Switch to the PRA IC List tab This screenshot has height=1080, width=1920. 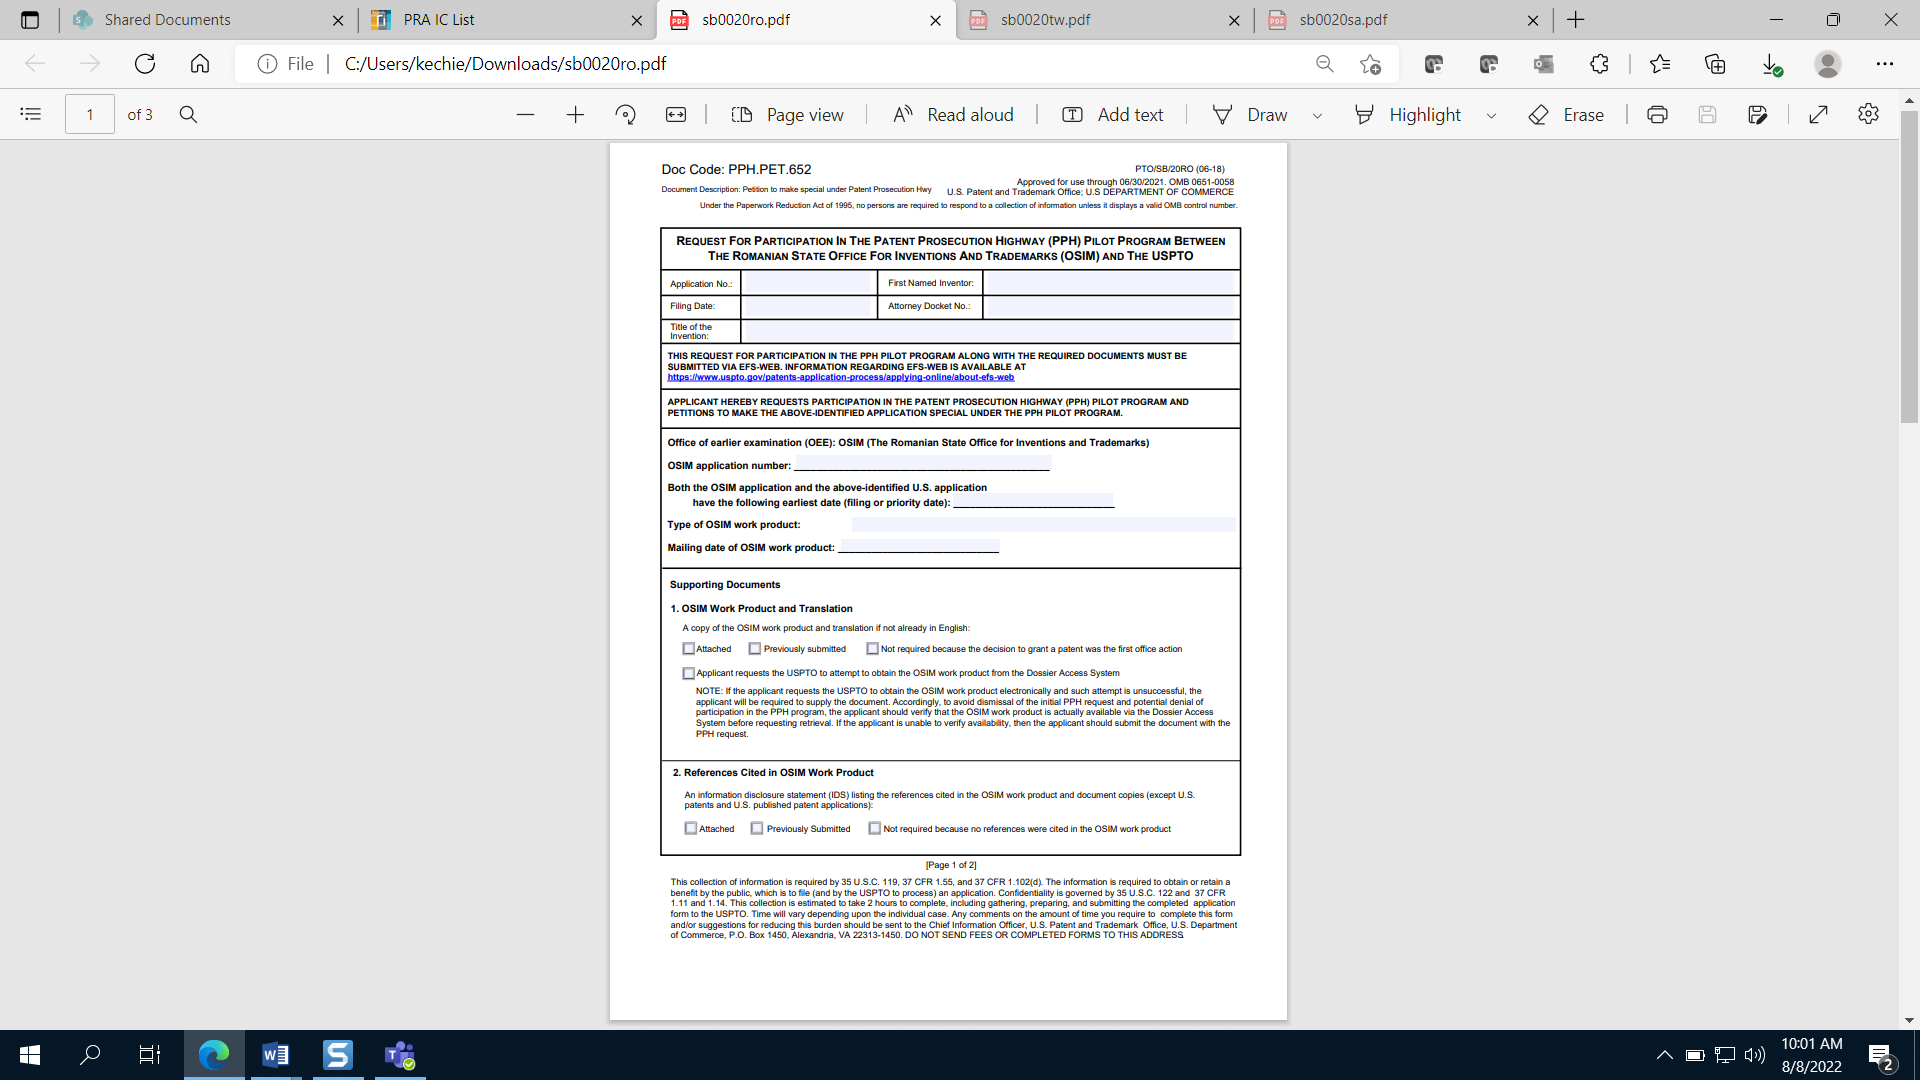pos(439,20)
